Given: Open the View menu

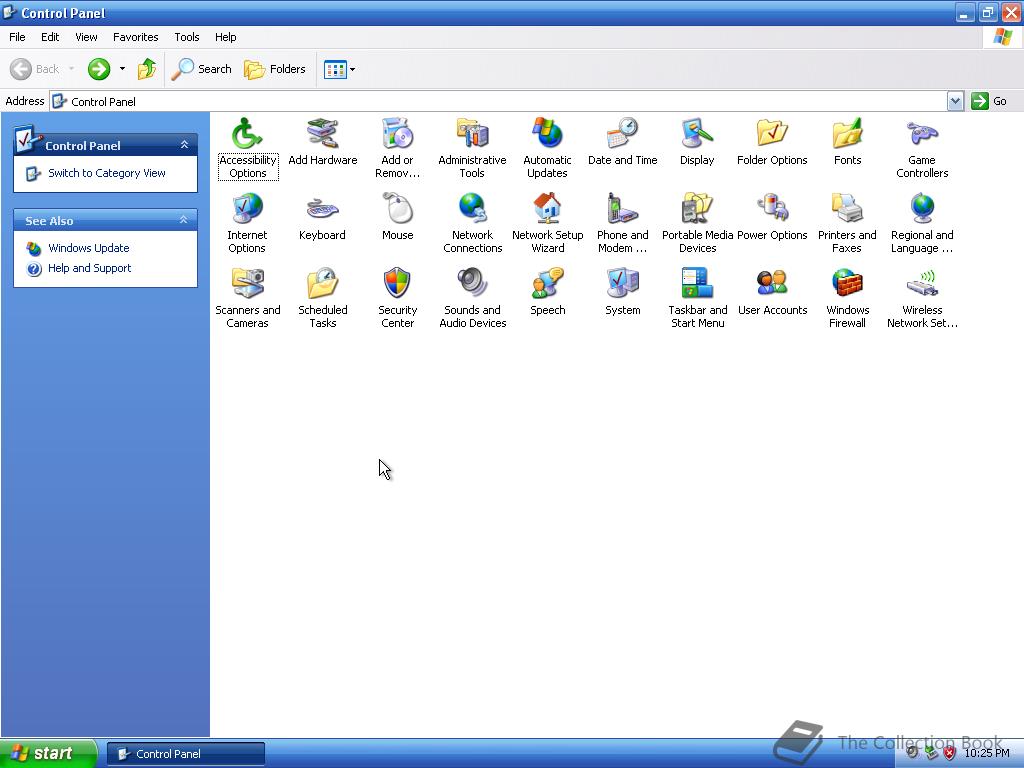Looking at the screenshot, I should (86, 37).
